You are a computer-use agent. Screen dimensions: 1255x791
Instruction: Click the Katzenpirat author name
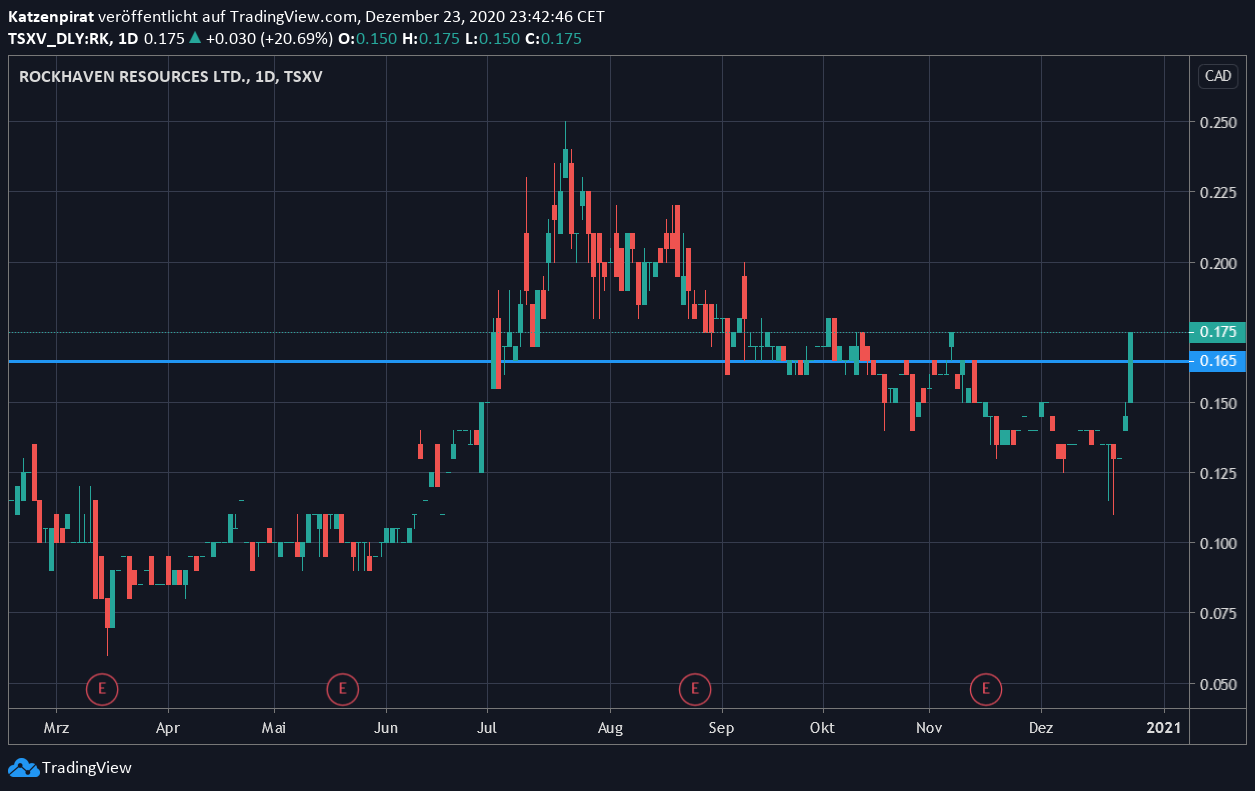point(51,17)
